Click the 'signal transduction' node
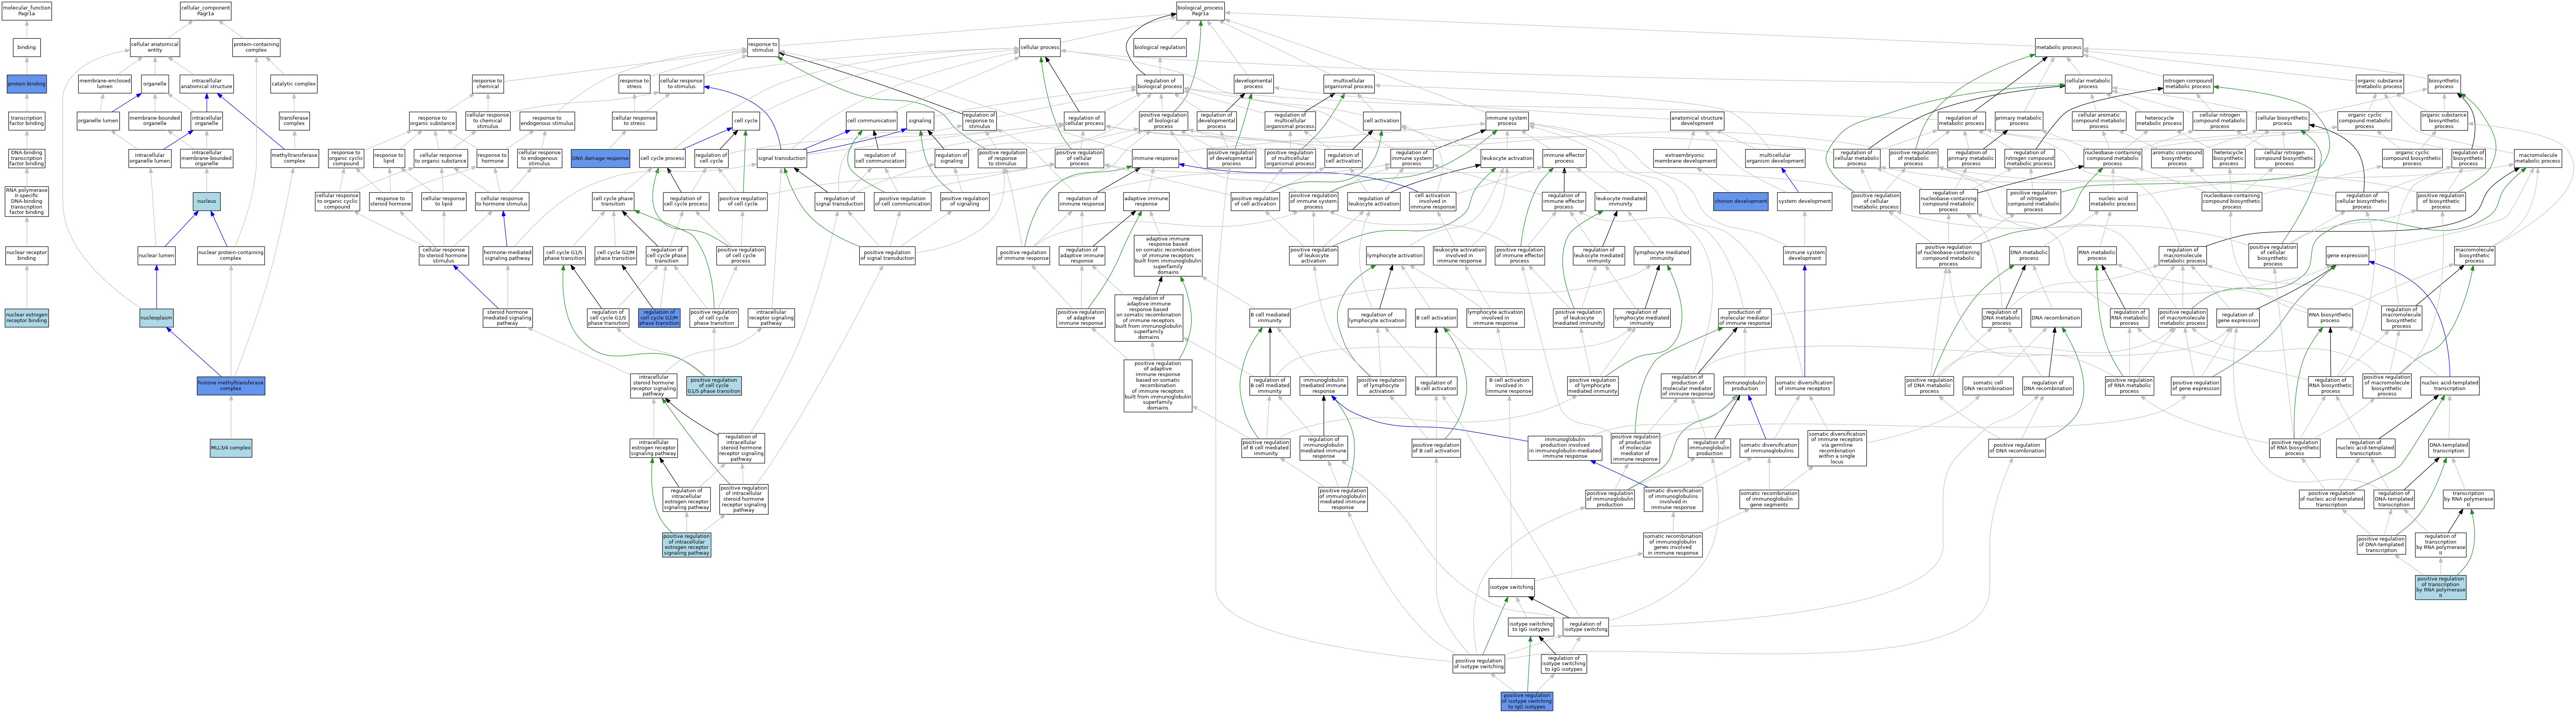2576x713 pixels. (x=782, y=158)
